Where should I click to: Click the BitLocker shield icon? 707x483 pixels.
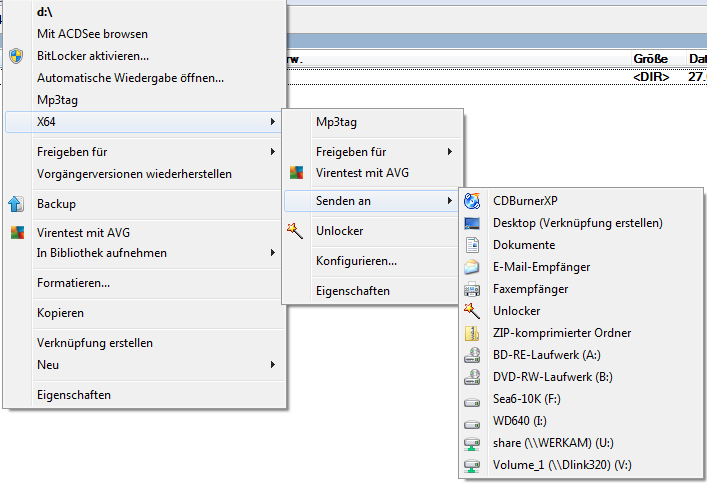16,56
